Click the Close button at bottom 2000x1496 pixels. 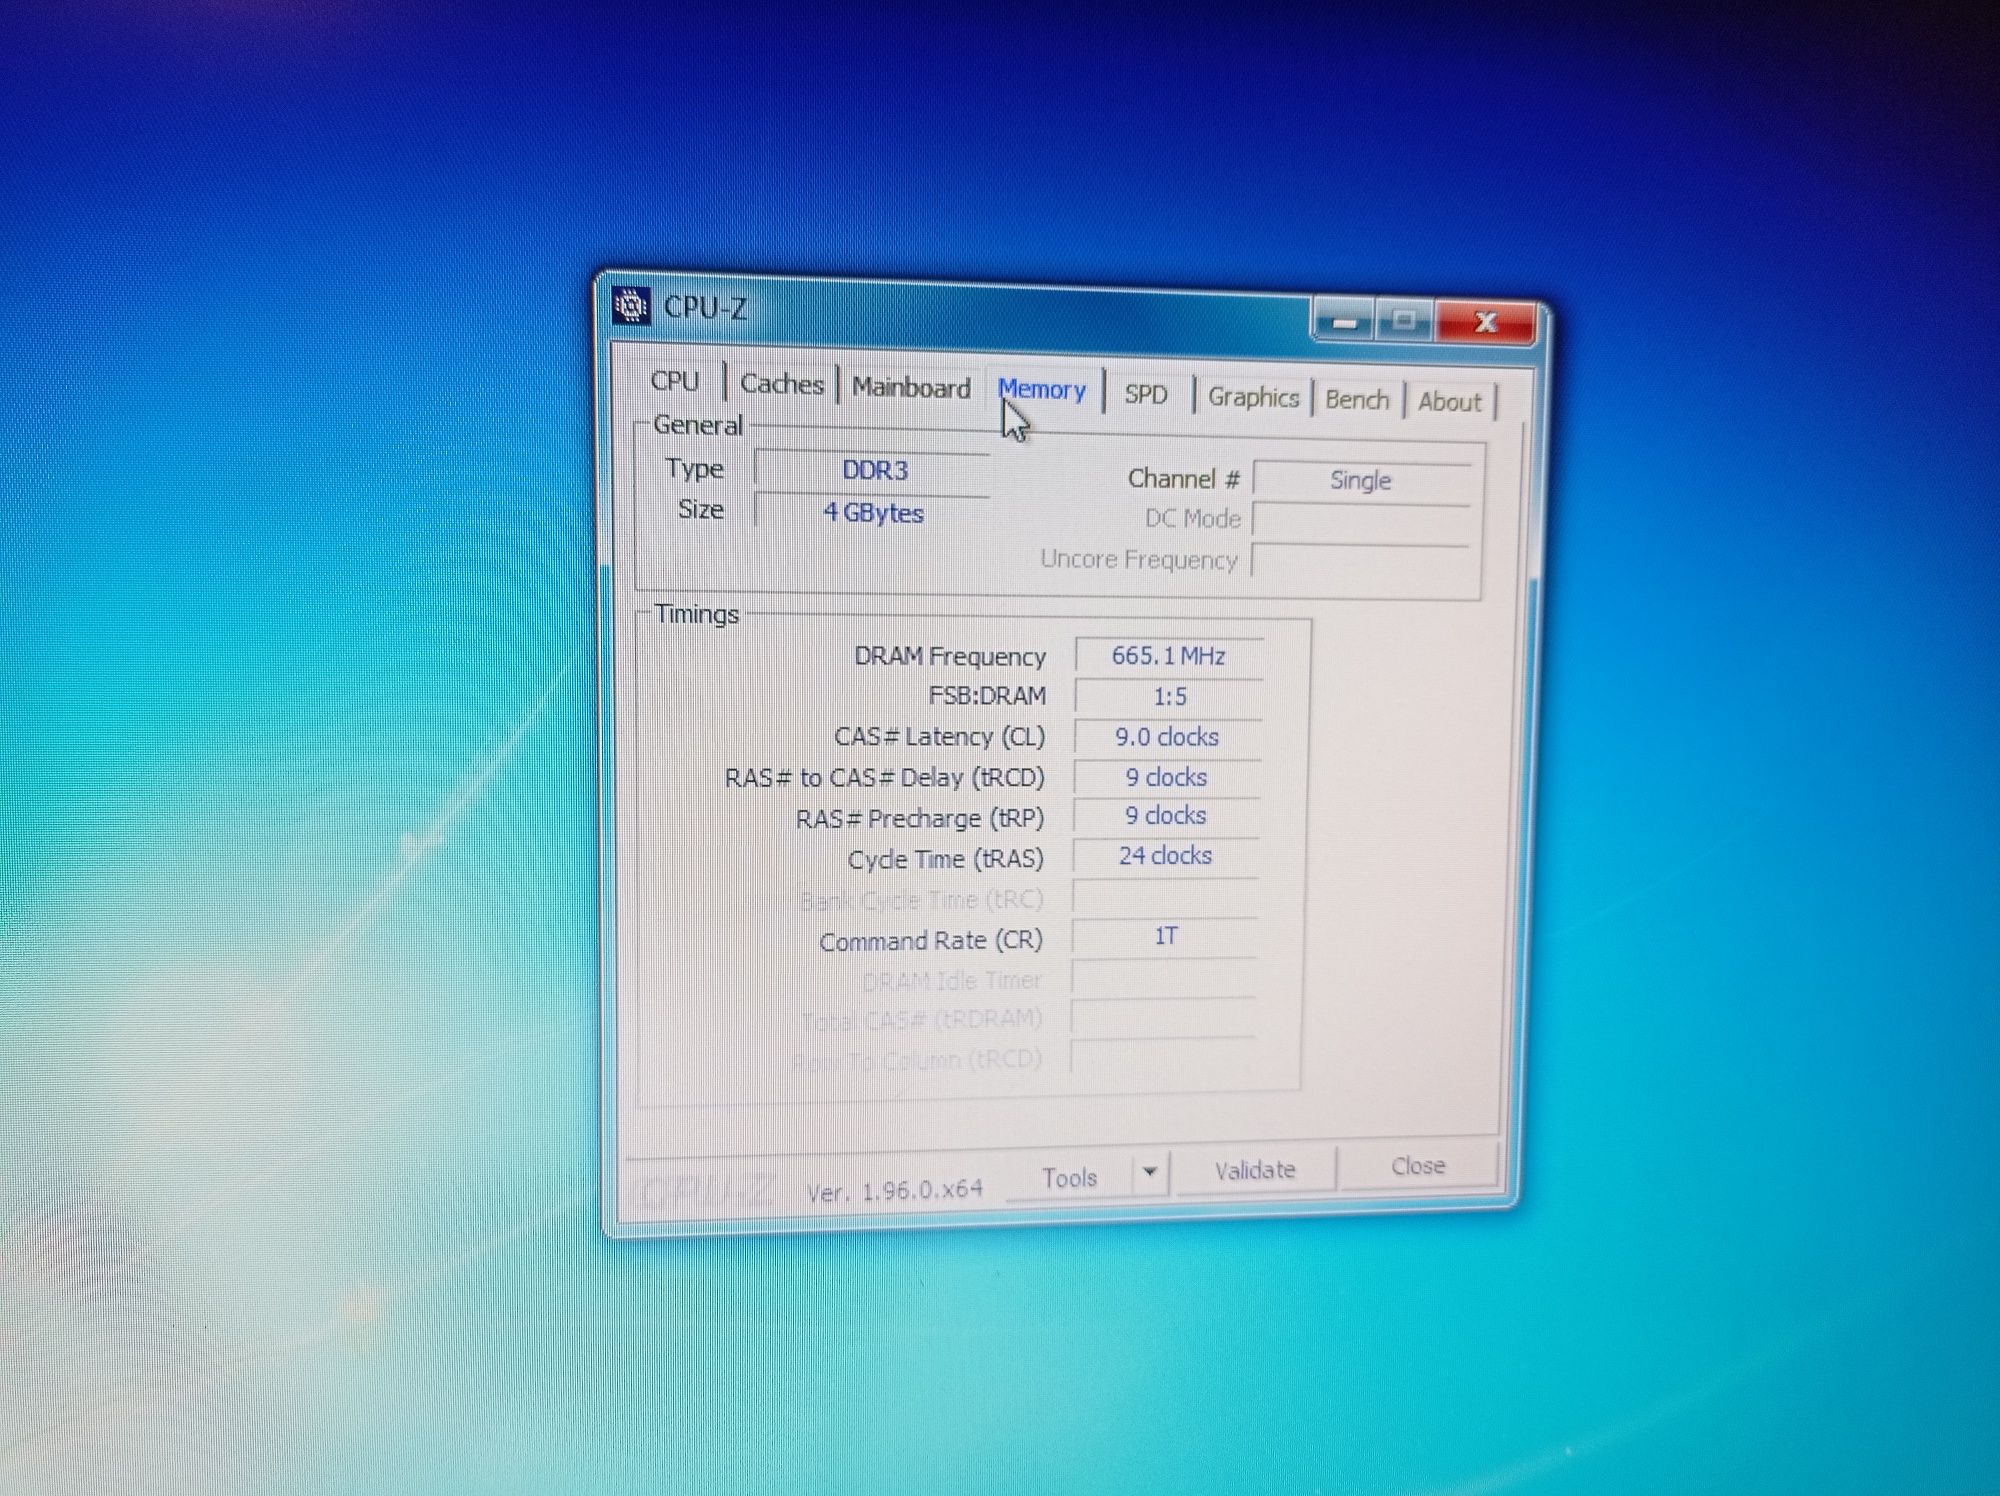click(1418, 1166)
